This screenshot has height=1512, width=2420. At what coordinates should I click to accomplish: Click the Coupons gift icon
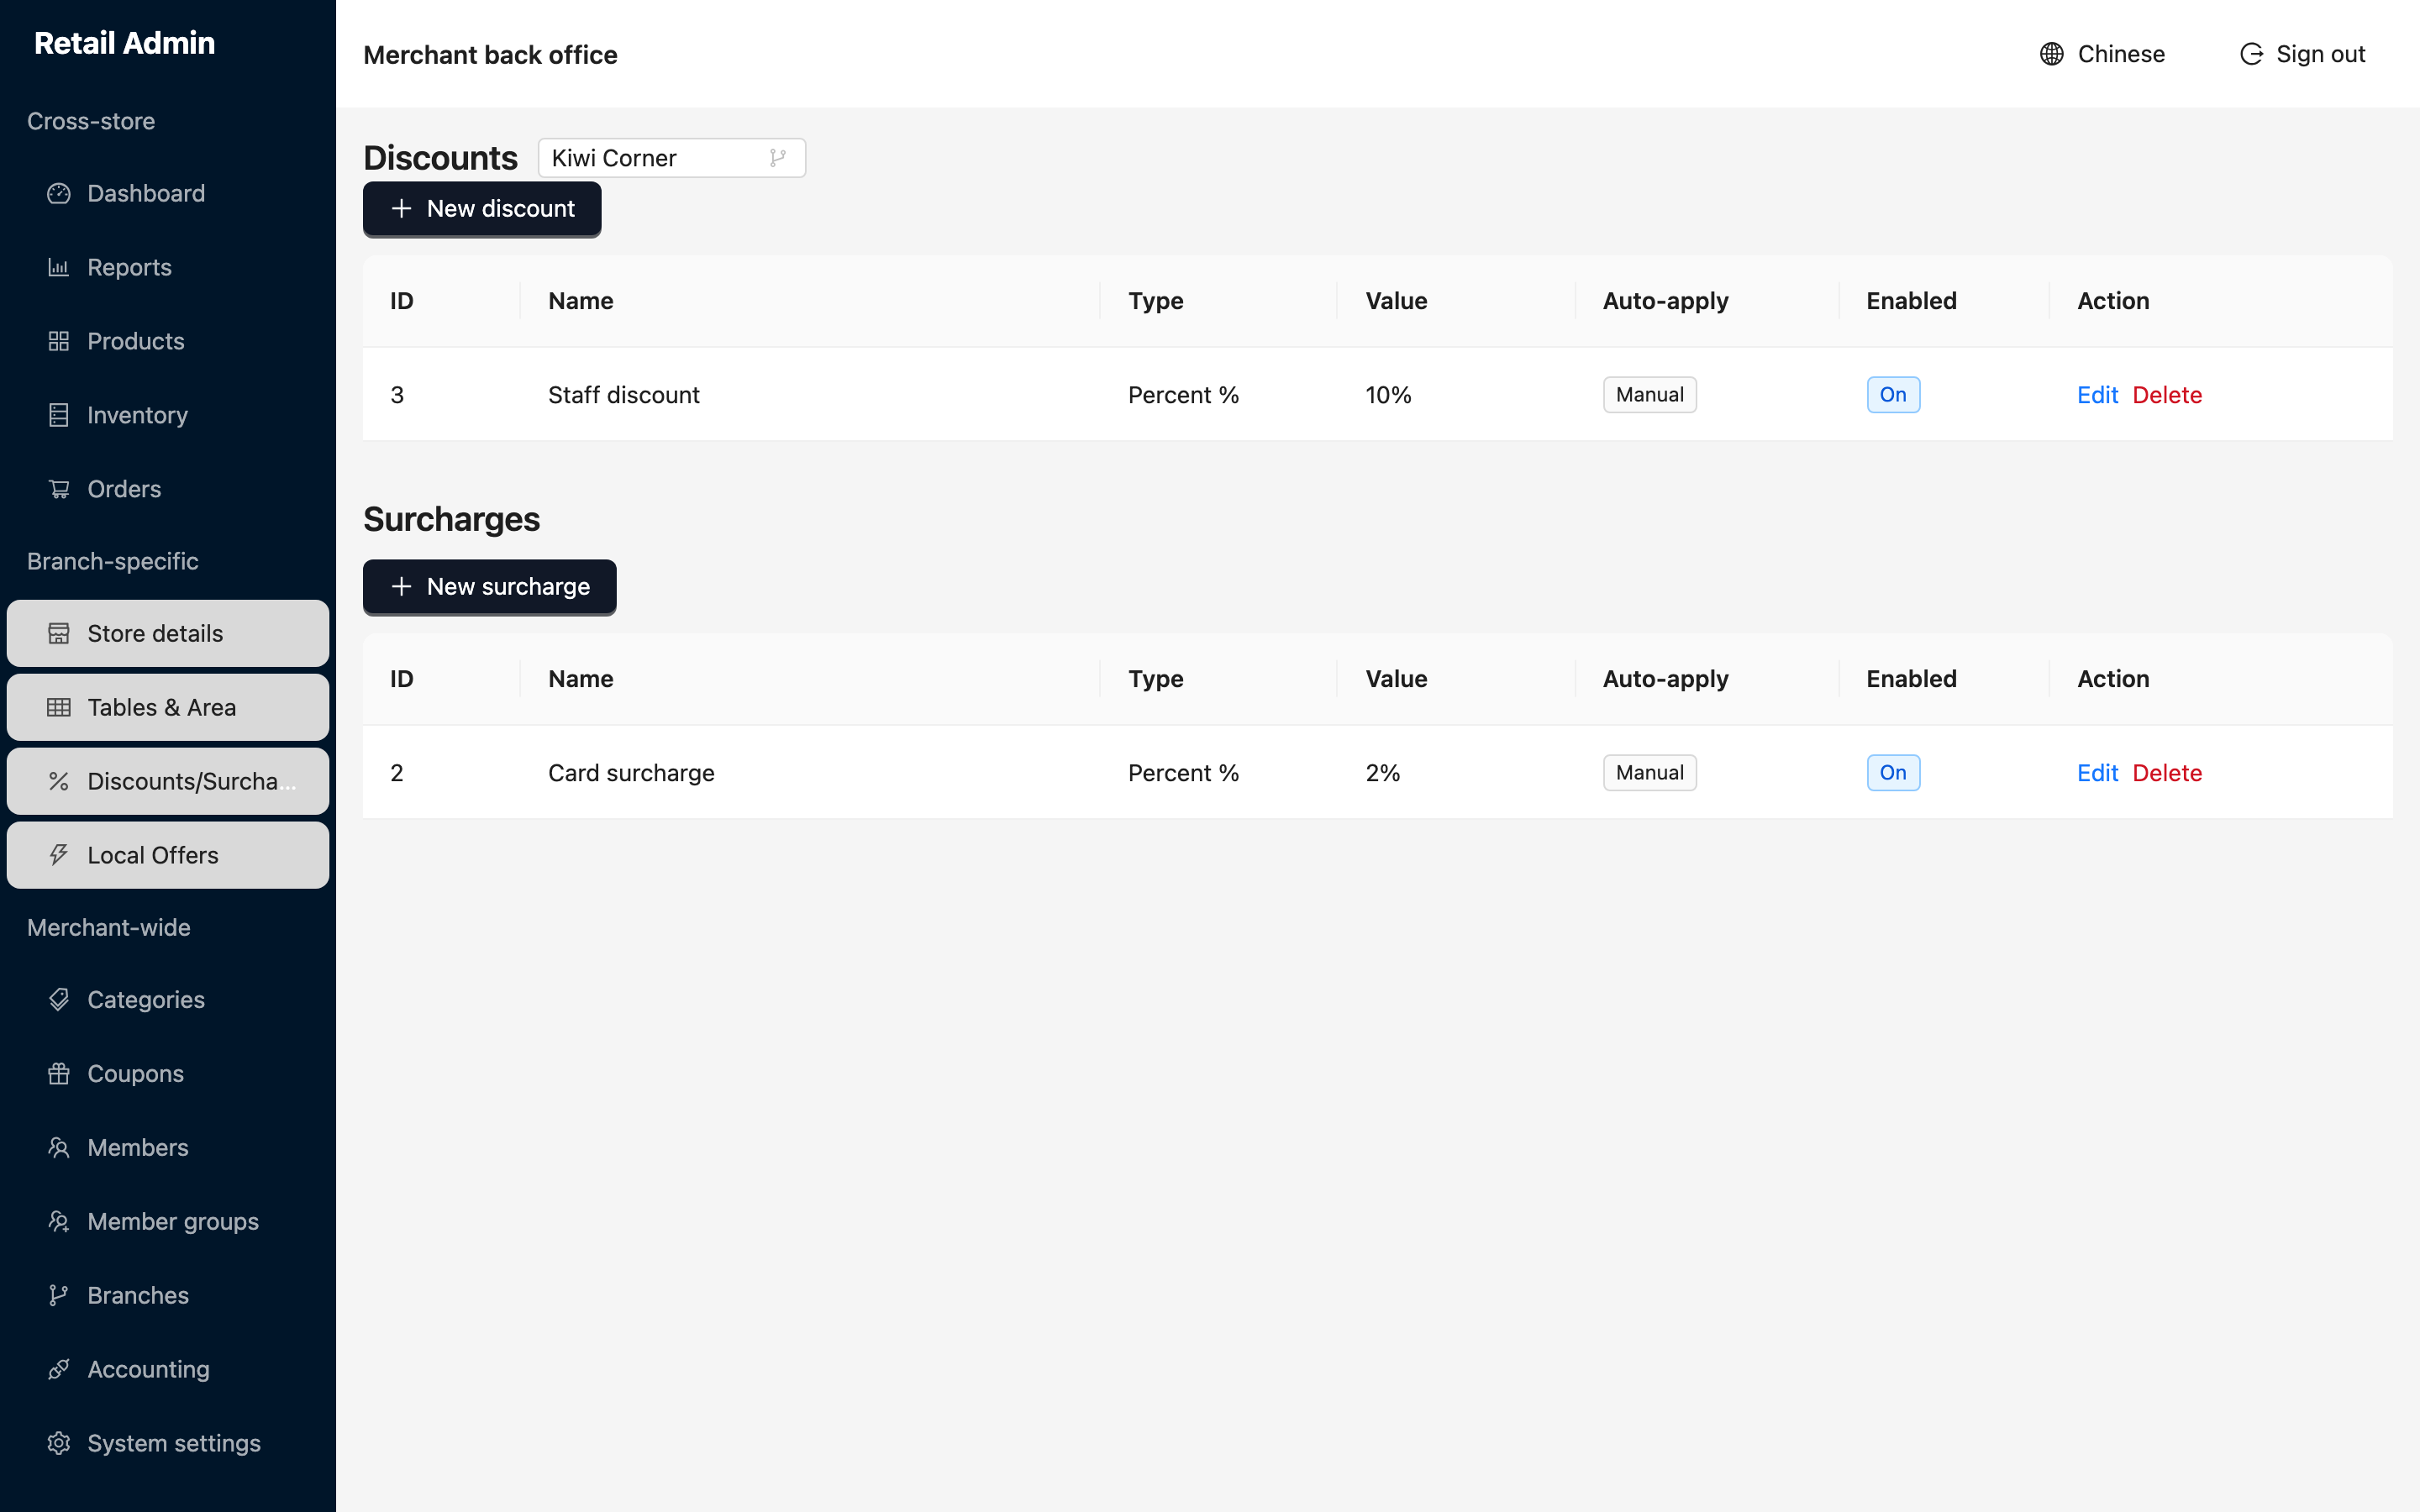[x=59, y=1073]
